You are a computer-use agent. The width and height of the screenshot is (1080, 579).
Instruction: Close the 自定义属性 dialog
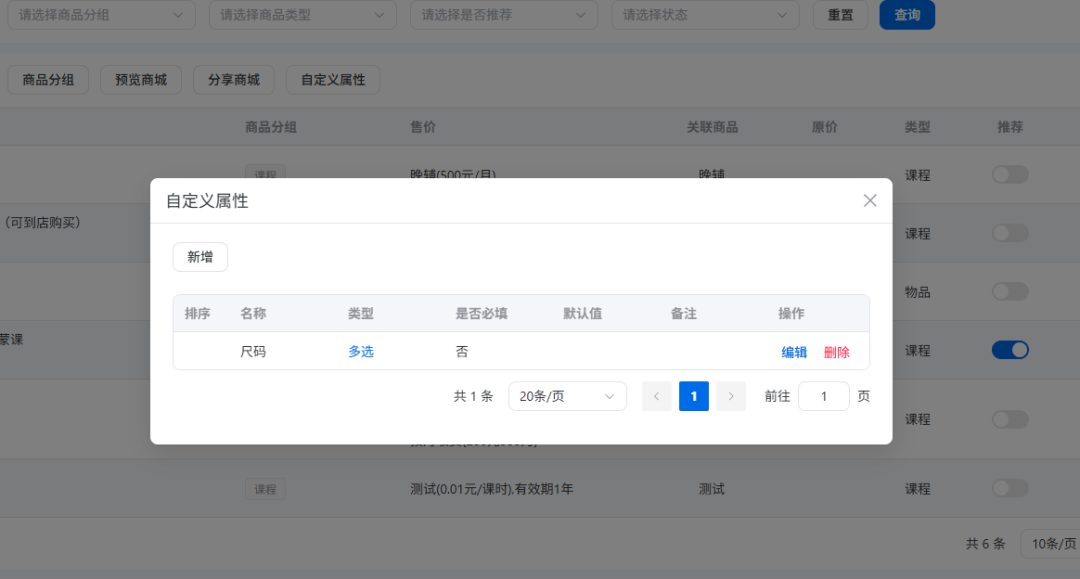point(870,200)
